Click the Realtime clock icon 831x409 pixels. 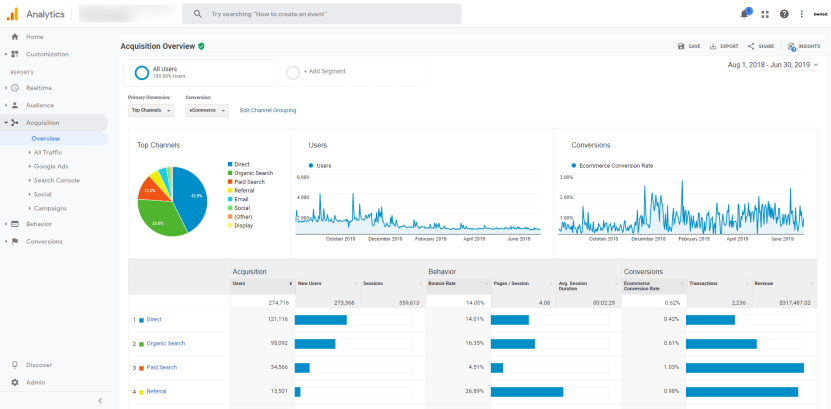15,88
